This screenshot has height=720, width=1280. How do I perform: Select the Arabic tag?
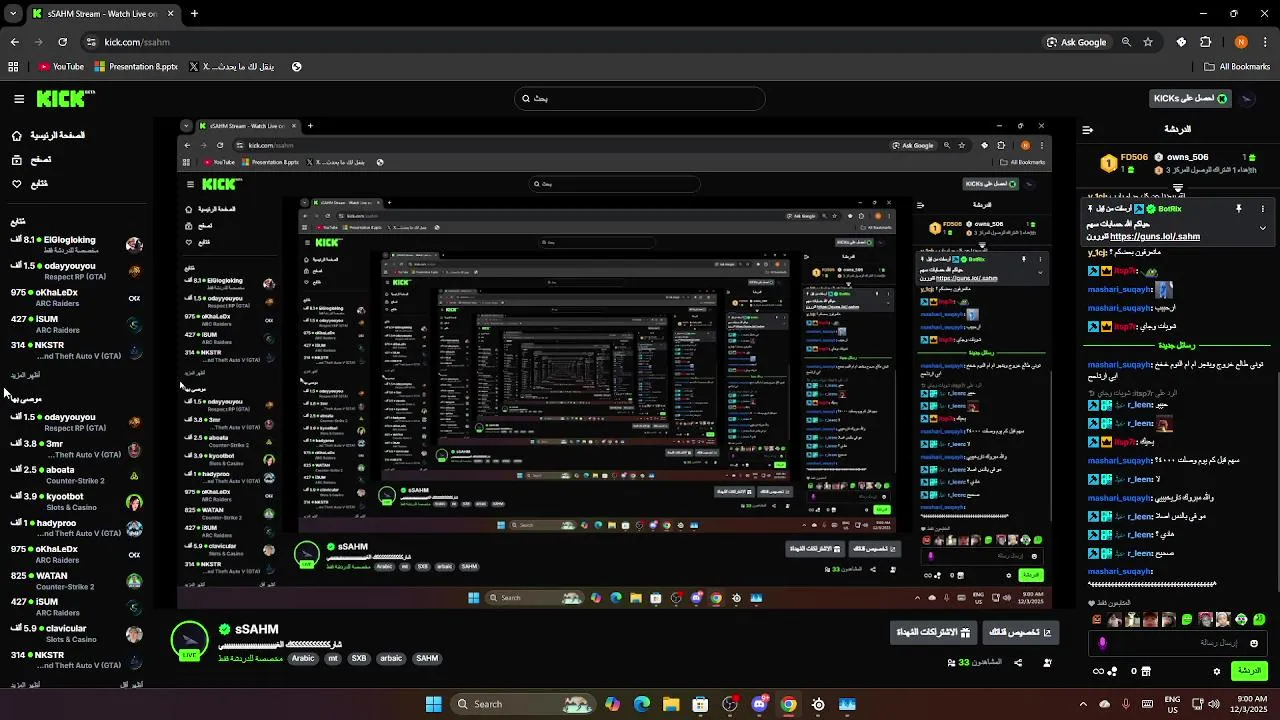303,659
